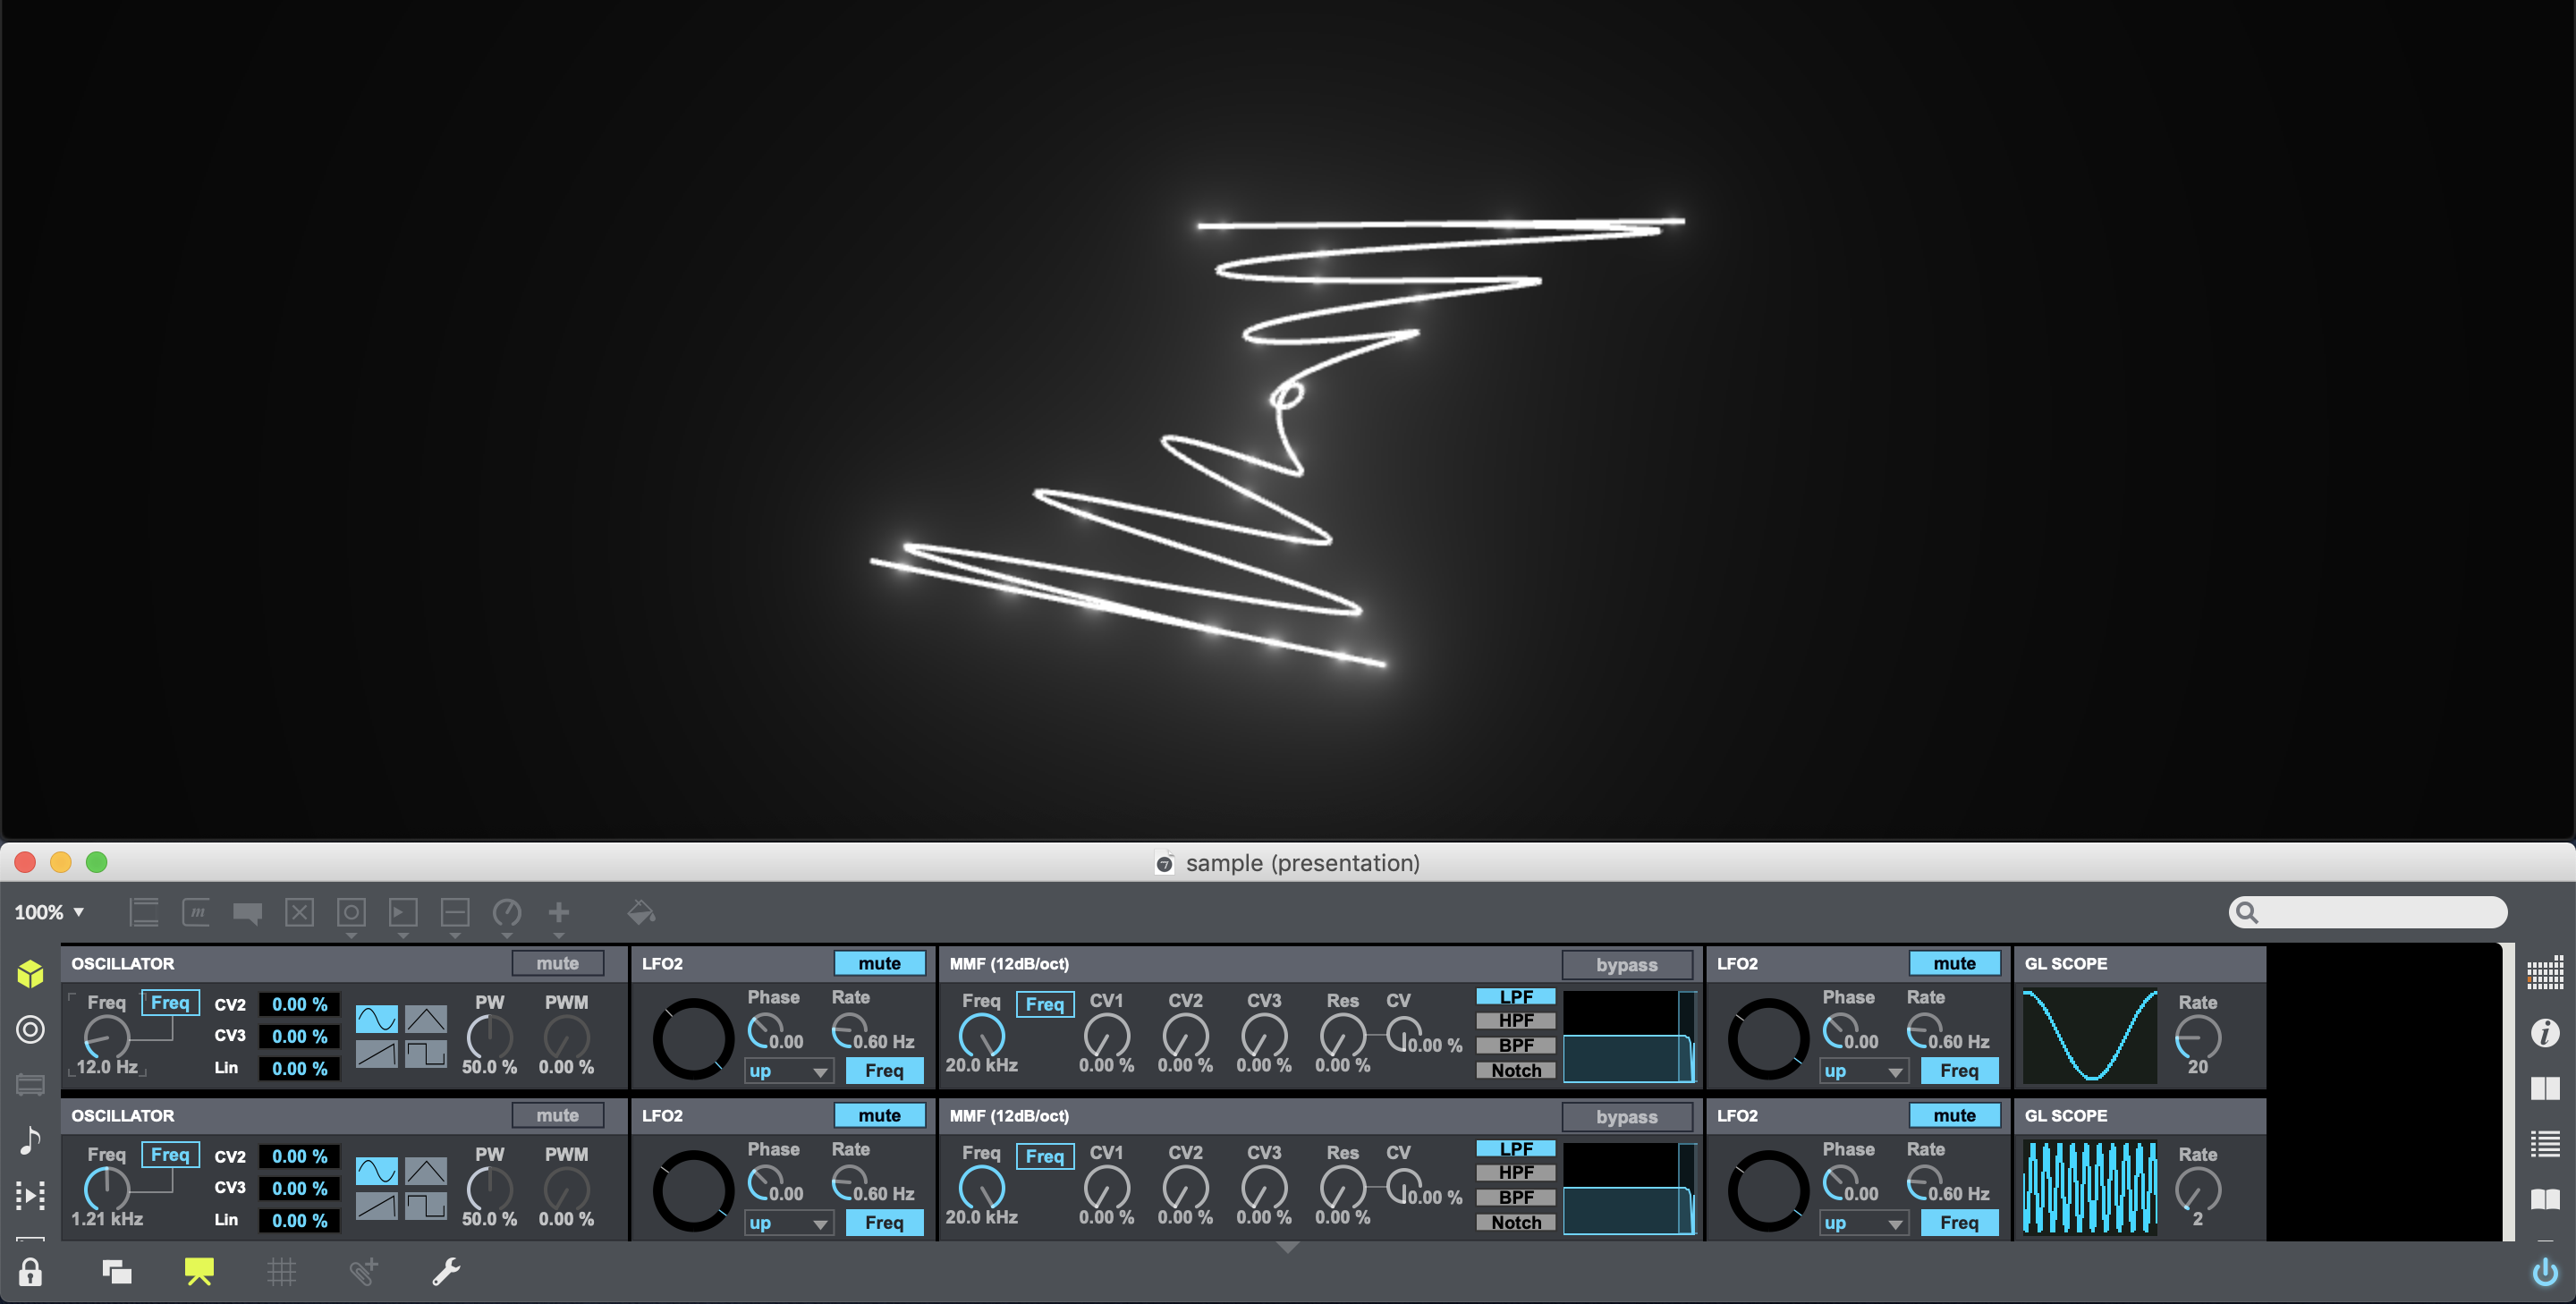Exit presentation mode via the green easel icon
Viewport: 2576px width, 1304px height.
click(199, 1271)
